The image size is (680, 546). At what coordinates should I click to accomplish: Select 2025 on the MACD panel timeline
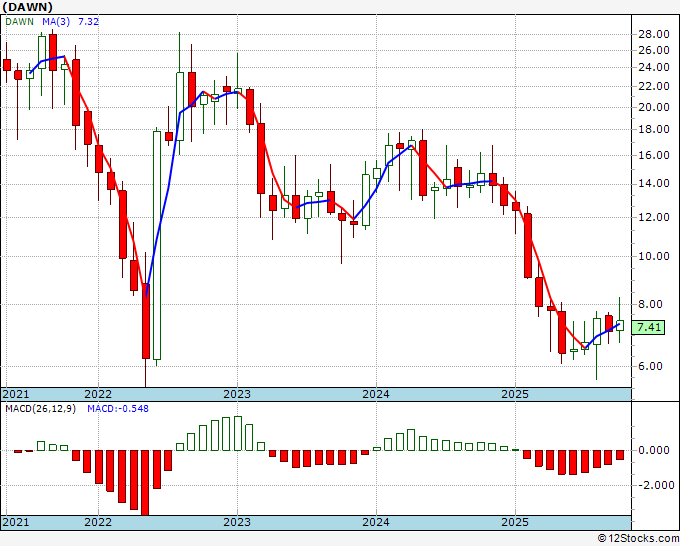pyautogui.click(x=514, y=522)
